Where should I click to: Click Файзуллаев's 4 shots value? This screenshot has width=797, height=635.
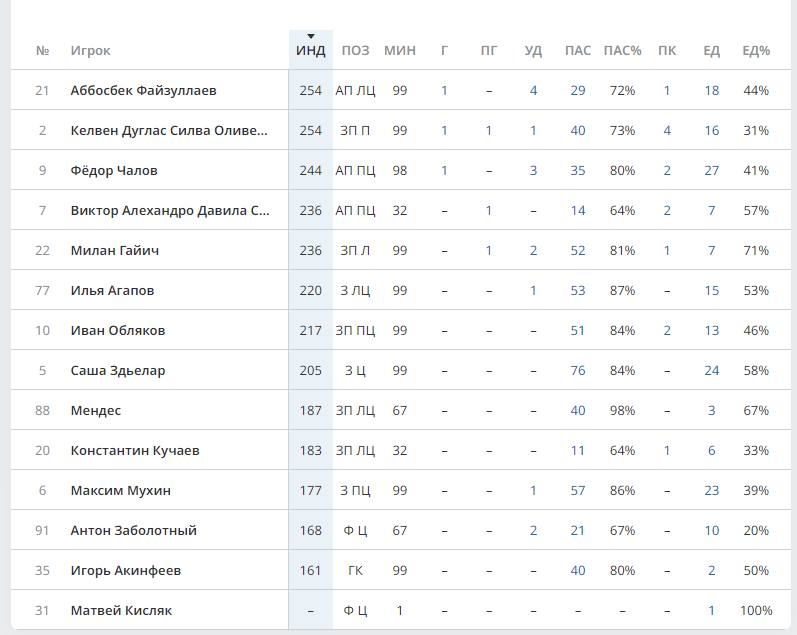tap(533, 91)
